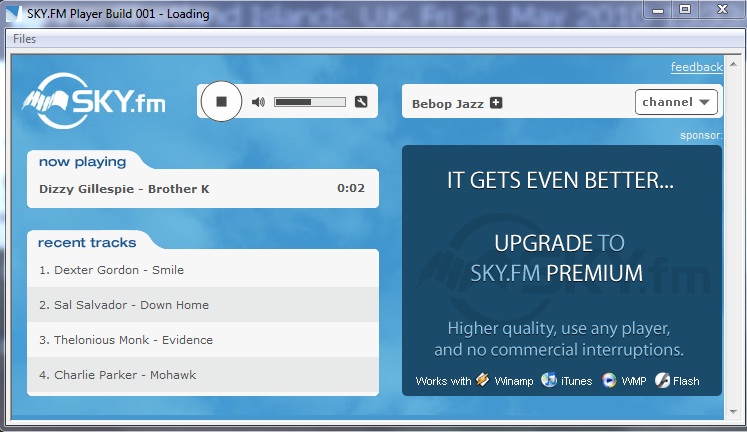Image resolution: width=747 pixels, height=432 pixels.
Task: Open the Files menu
Action: click(24, 39)
